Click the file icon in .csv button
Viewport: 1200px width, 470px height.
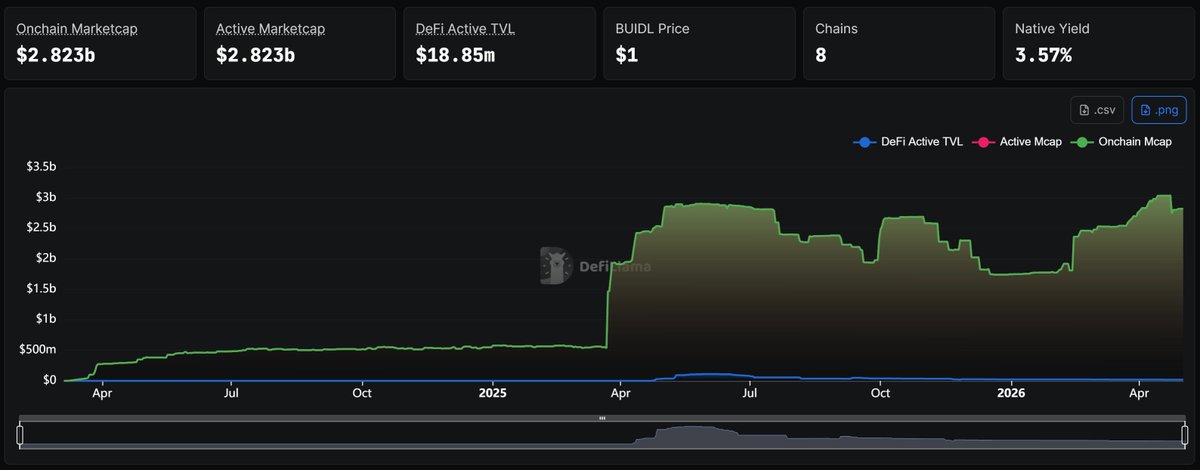click(x=1084, y=109)
